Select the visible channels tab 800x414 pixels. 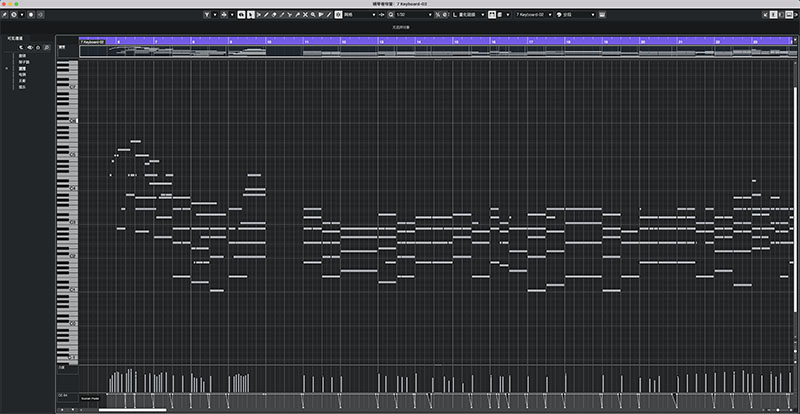[15, 38]
